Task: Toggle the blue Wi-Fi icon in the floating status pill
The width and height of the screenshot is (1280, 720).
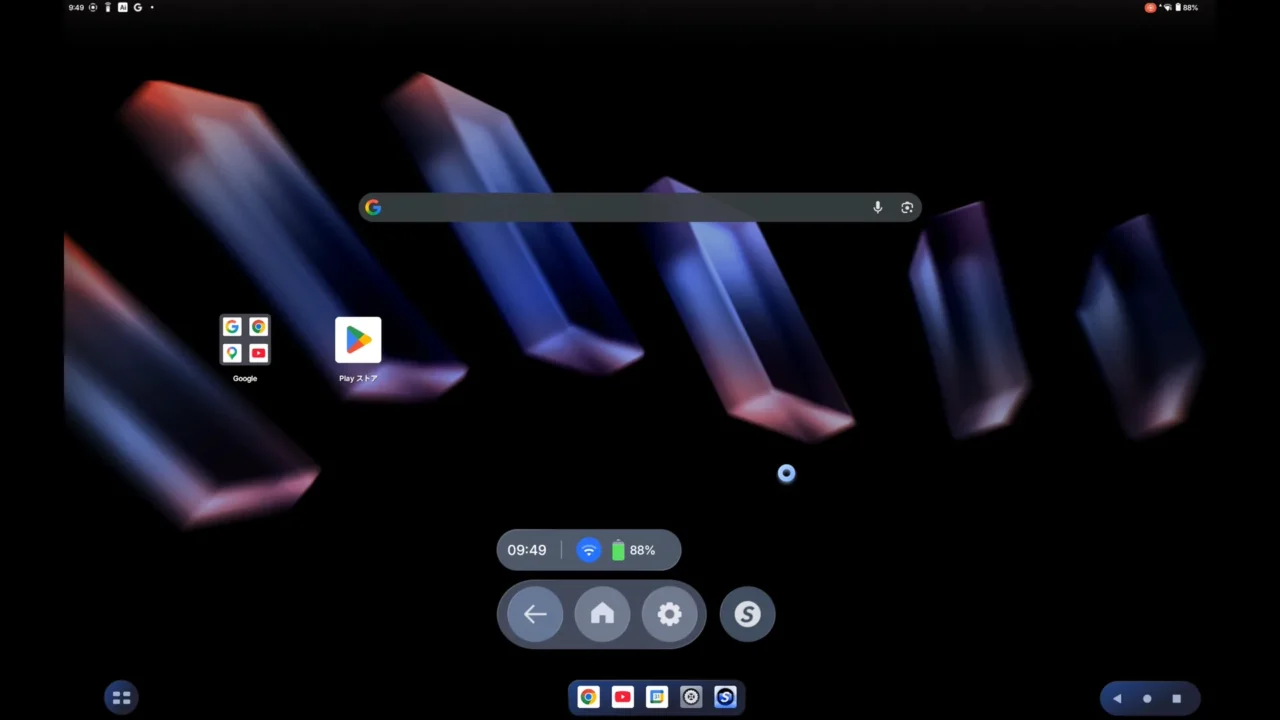Action: click(589, 550)
